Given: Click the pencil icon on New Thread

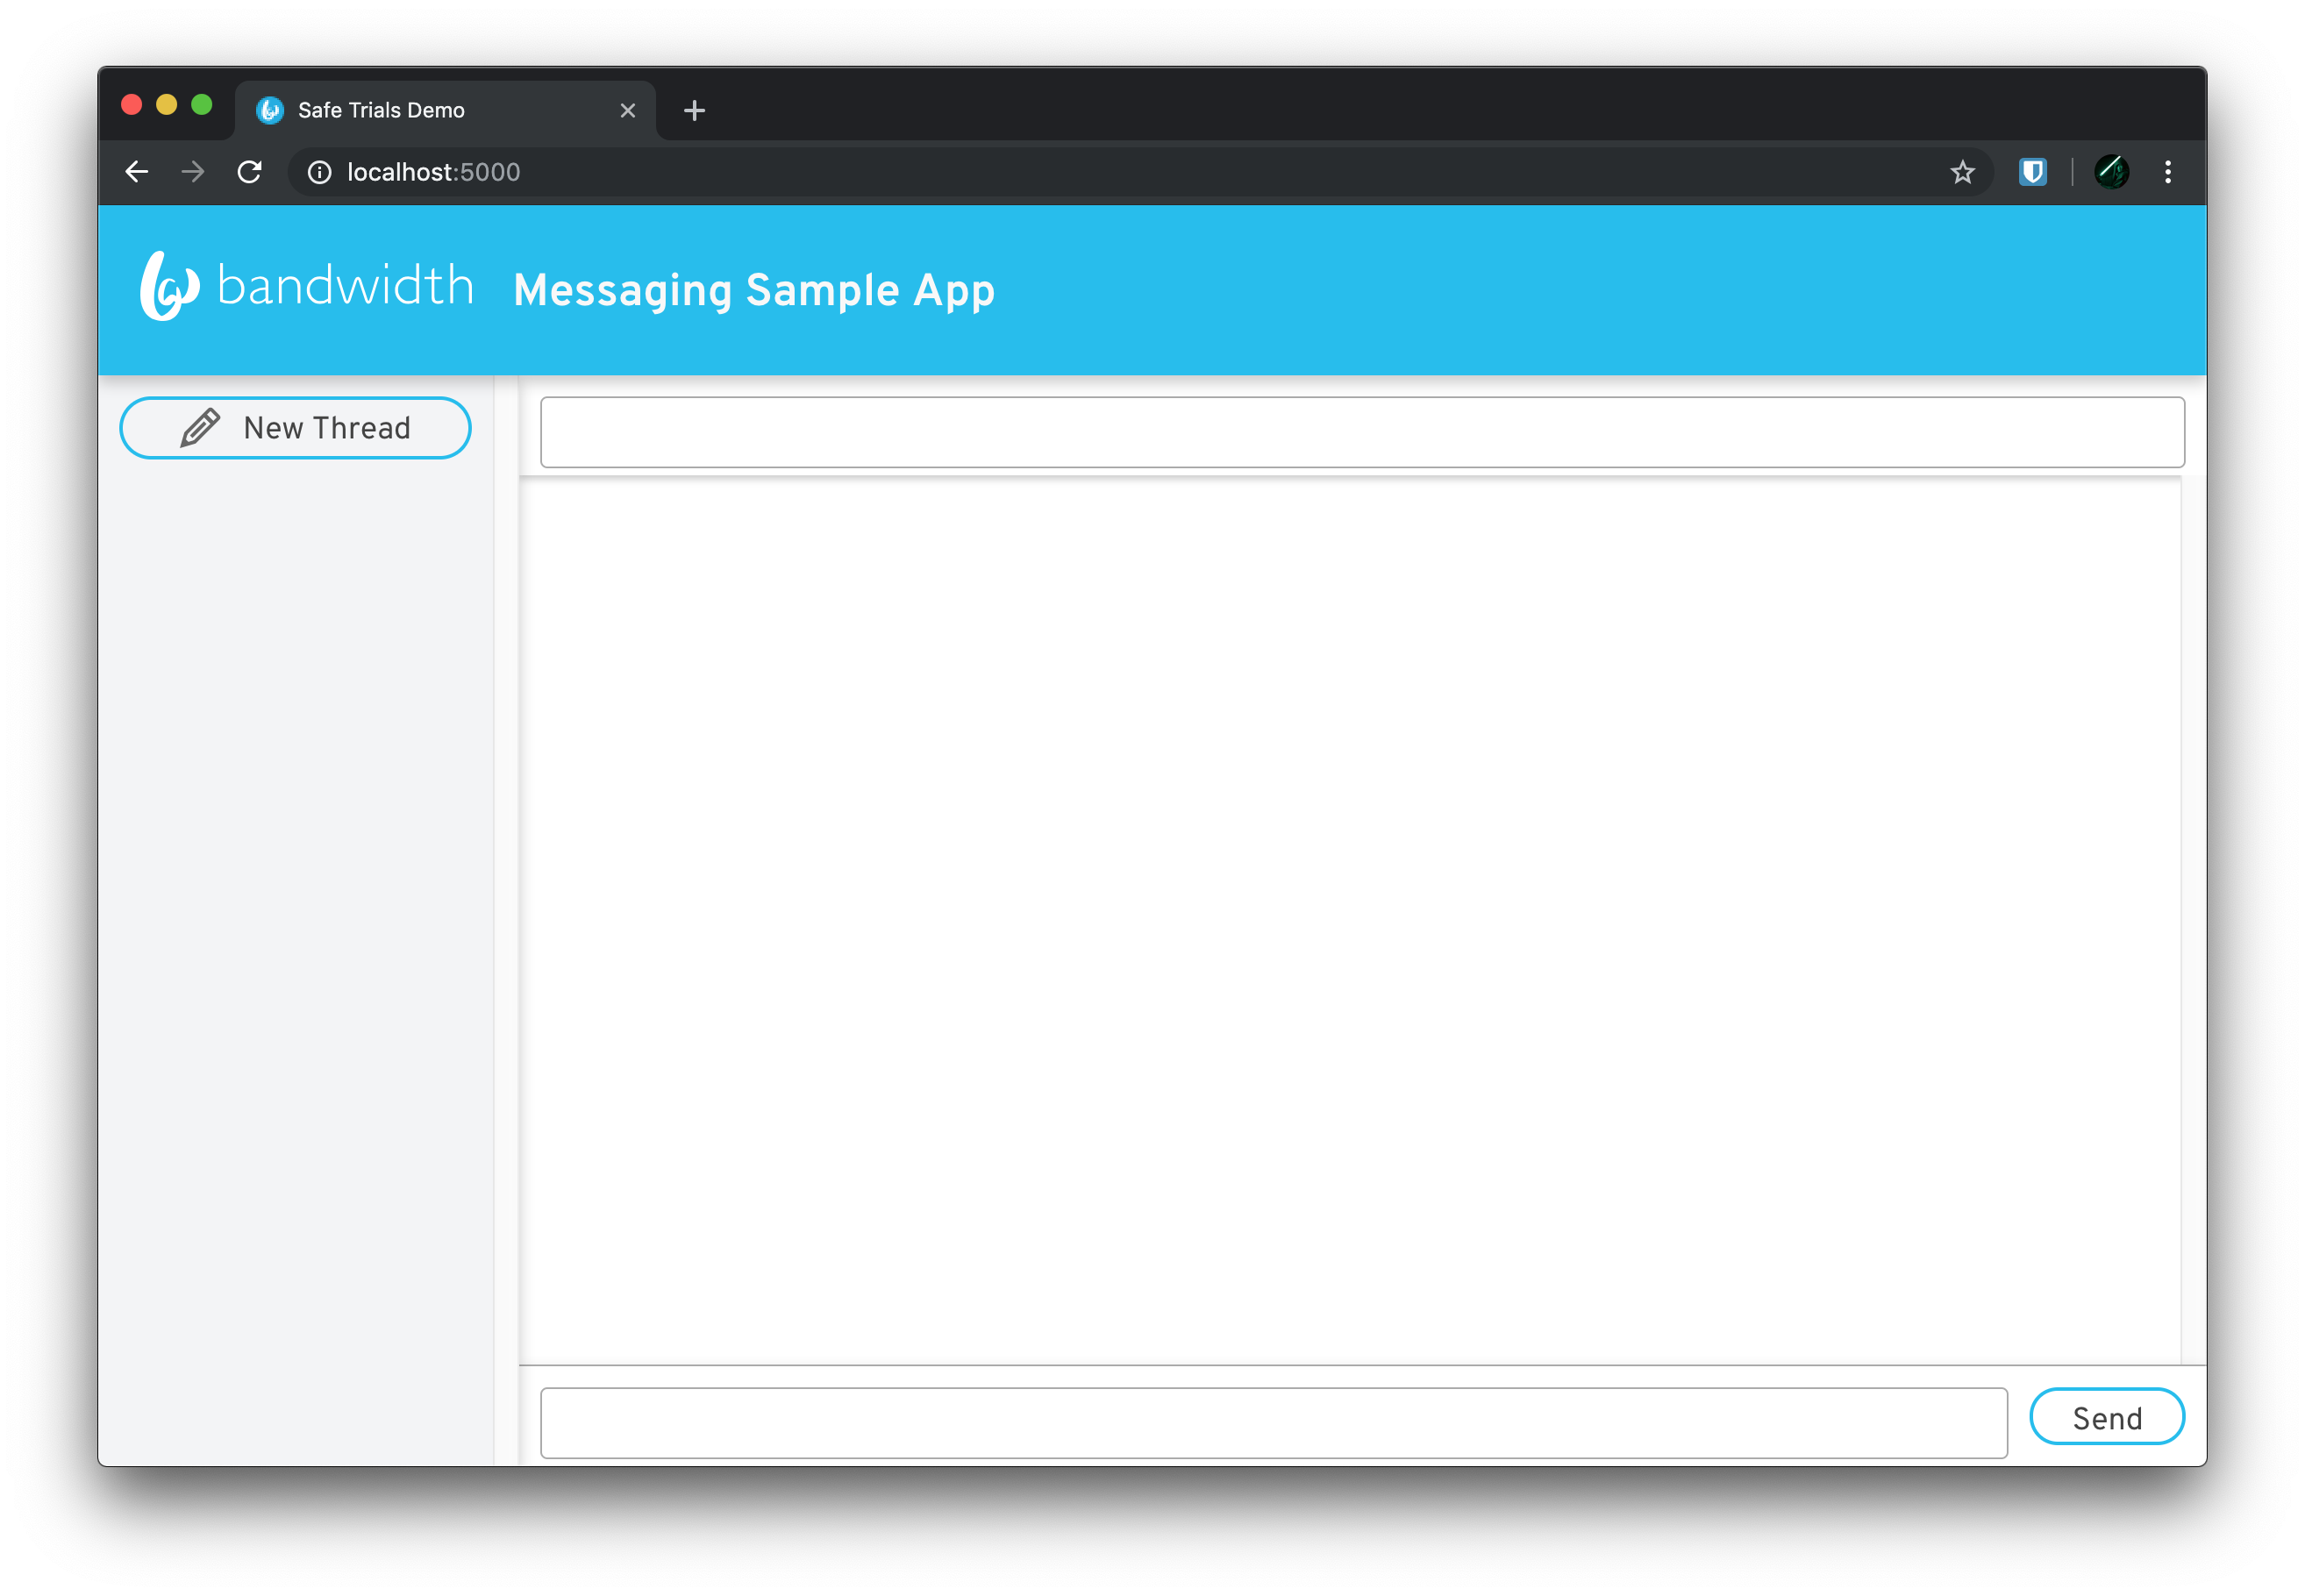Looking at the screenshot, I should pos(200,428).
